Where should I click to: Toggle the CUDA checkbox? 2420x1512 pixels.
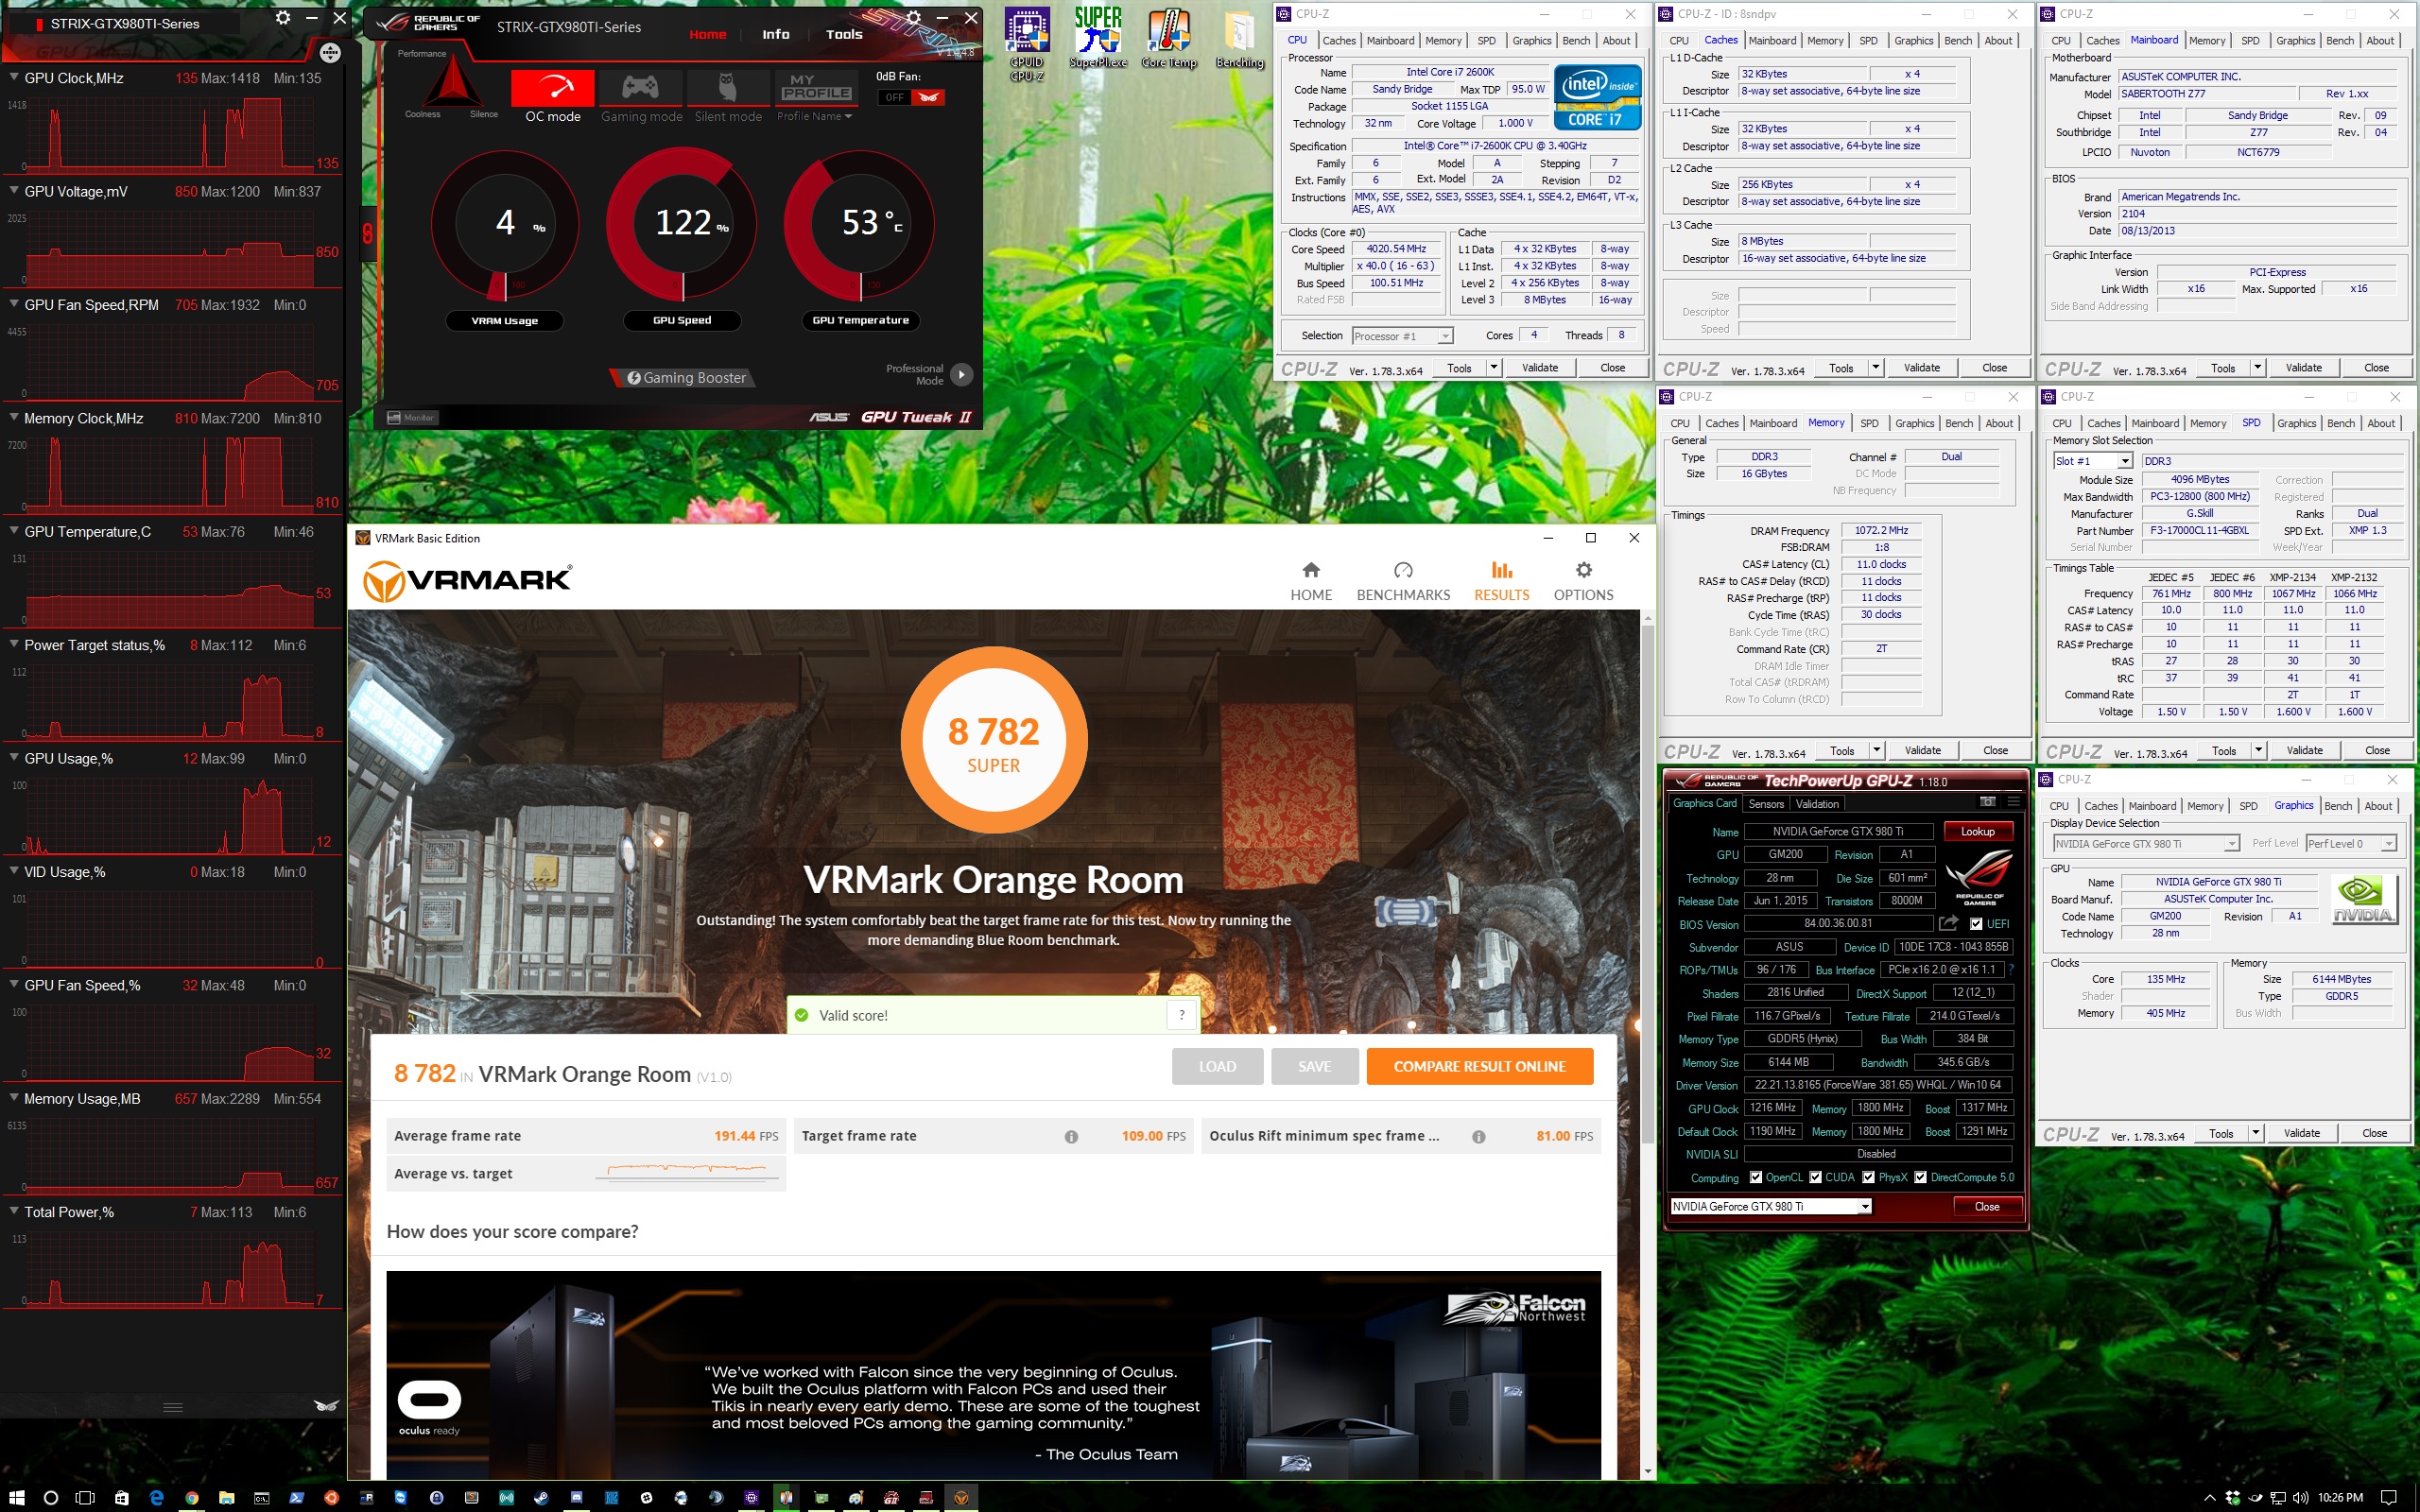pos(1816,1177)
